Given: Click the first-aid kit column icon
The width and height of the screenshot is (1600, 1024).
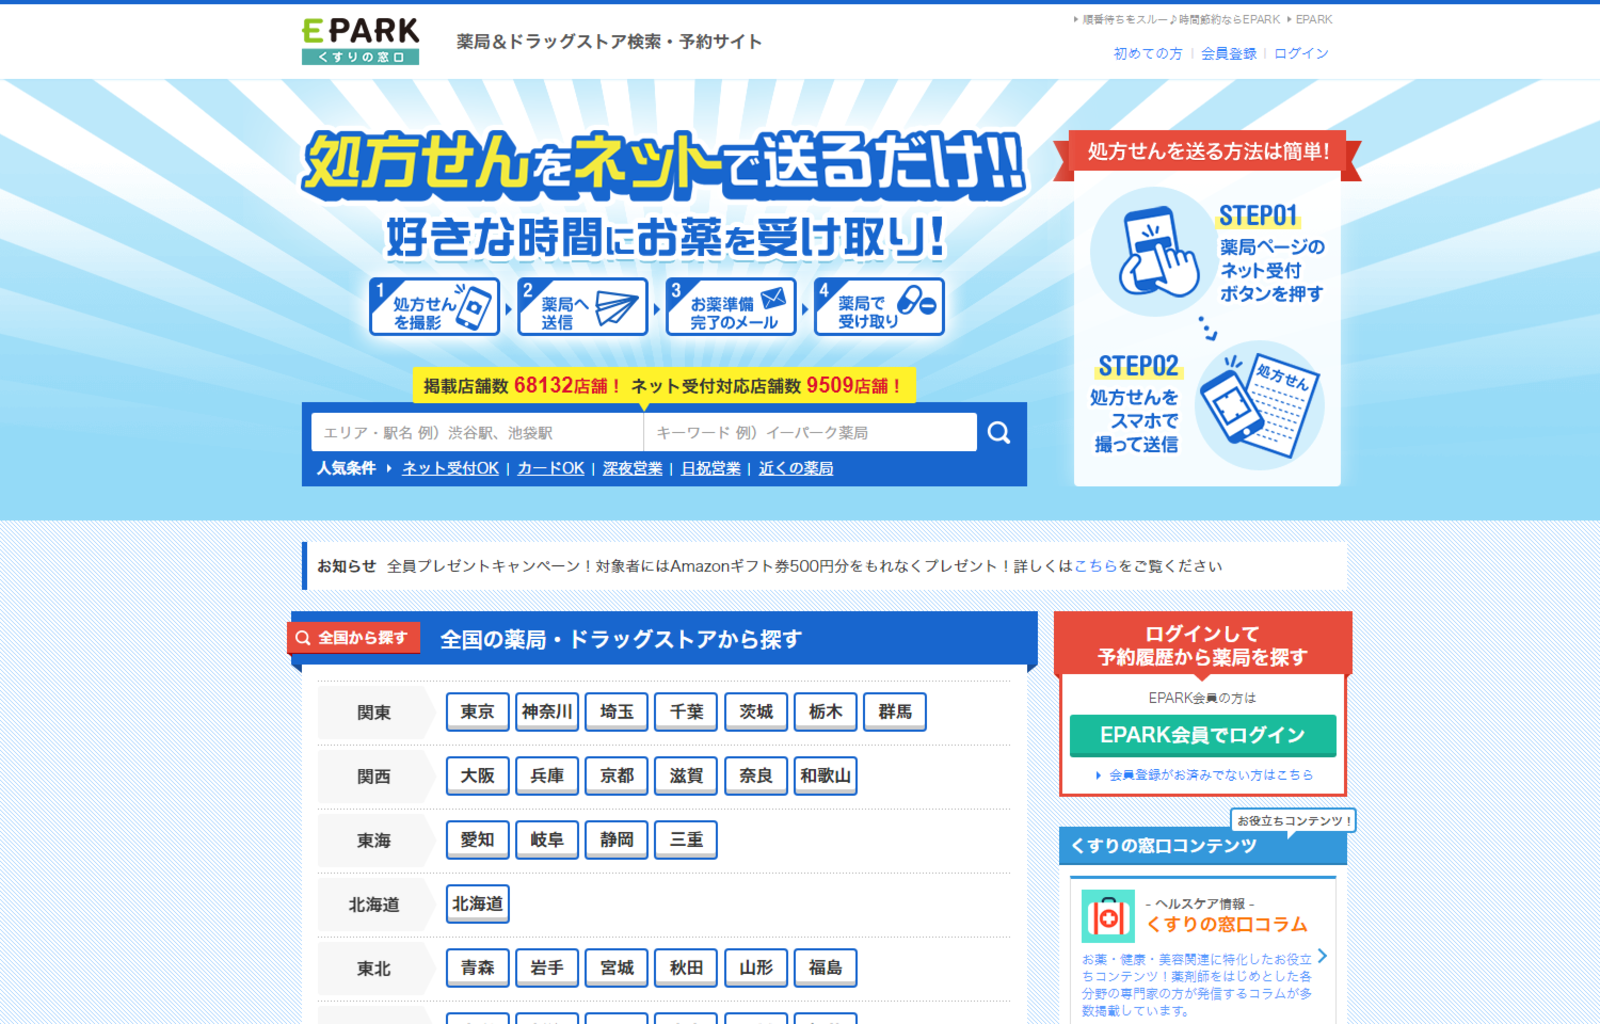Looking at the screenshot, I should click(x=1108, y=916).
